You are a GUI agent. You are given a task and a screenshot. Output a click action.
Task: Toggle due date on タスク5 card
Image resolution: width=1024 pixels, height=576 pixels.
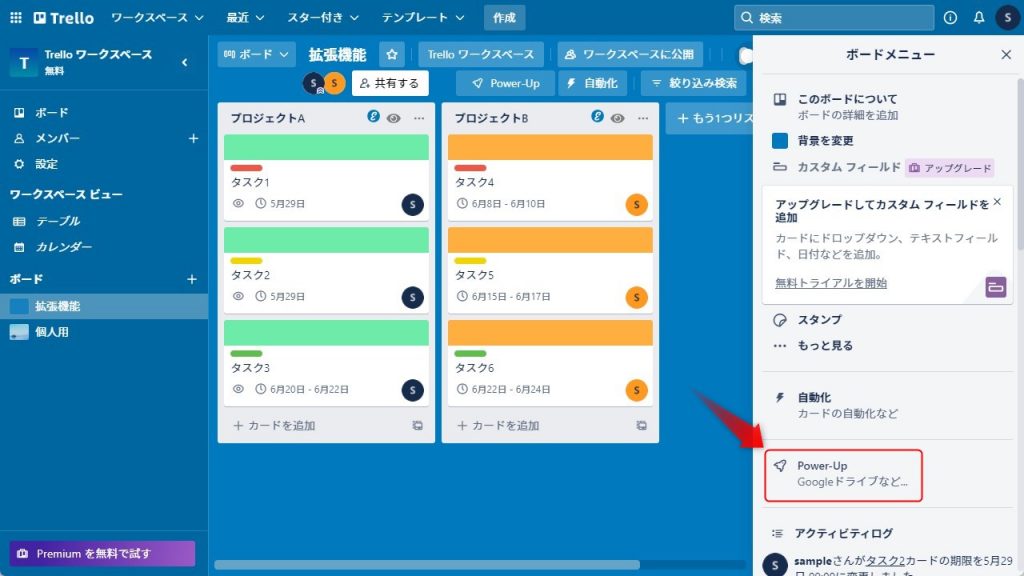(504, 296)
